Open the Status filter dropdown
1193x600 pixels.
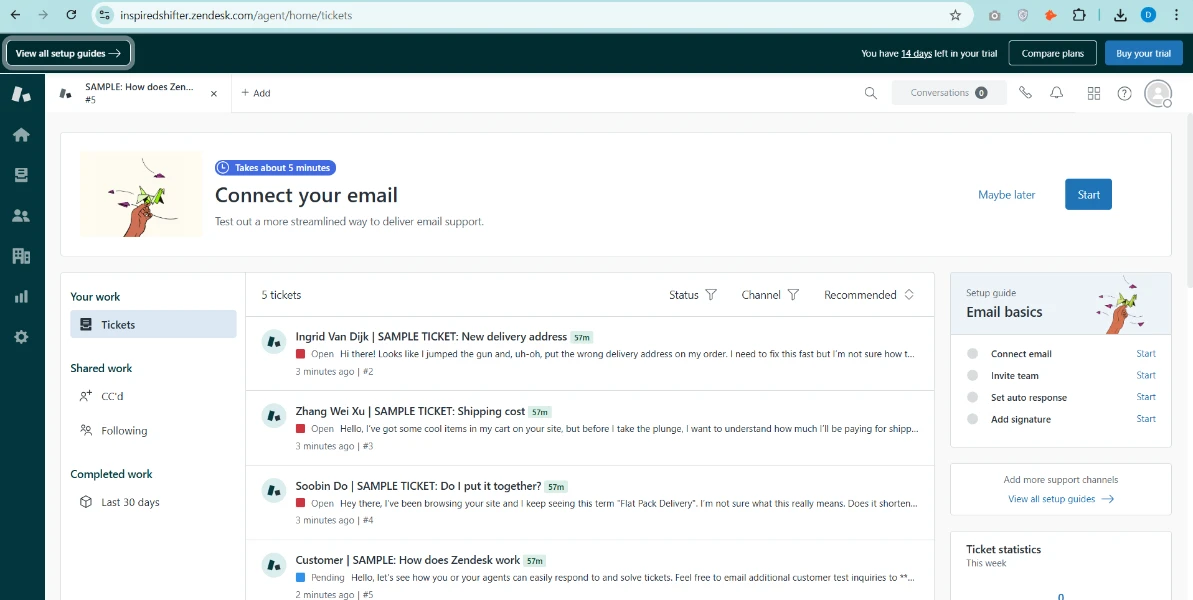[x=693, y=295]
